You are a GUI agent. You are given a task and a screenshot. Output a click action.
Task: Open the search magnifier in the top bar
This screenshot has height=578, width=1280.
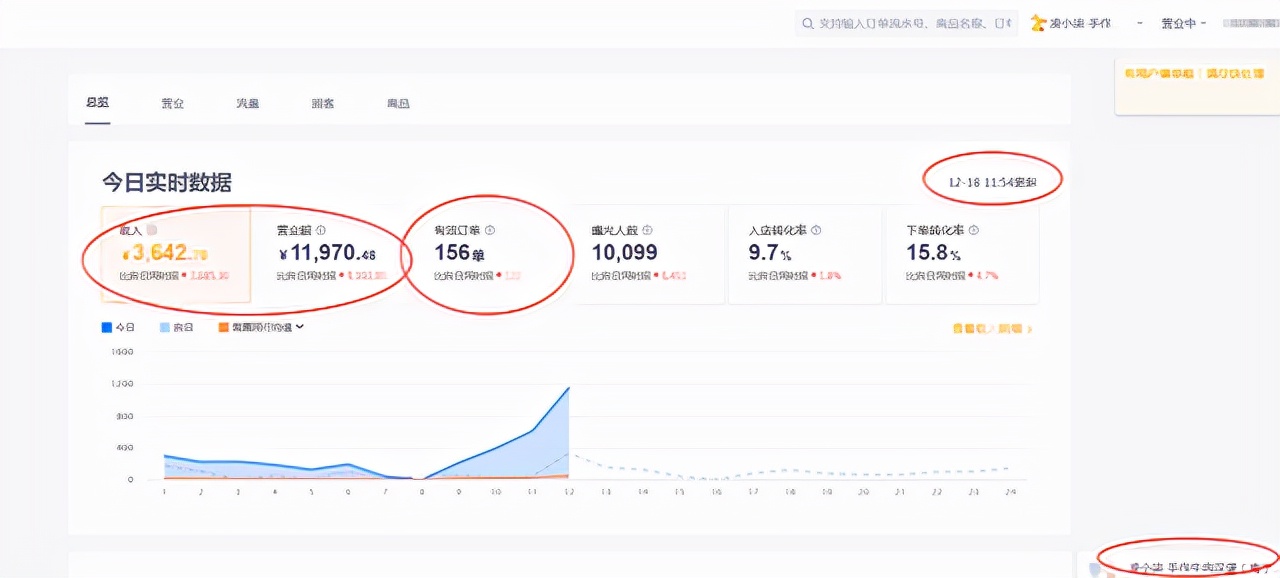click(810, 23)
